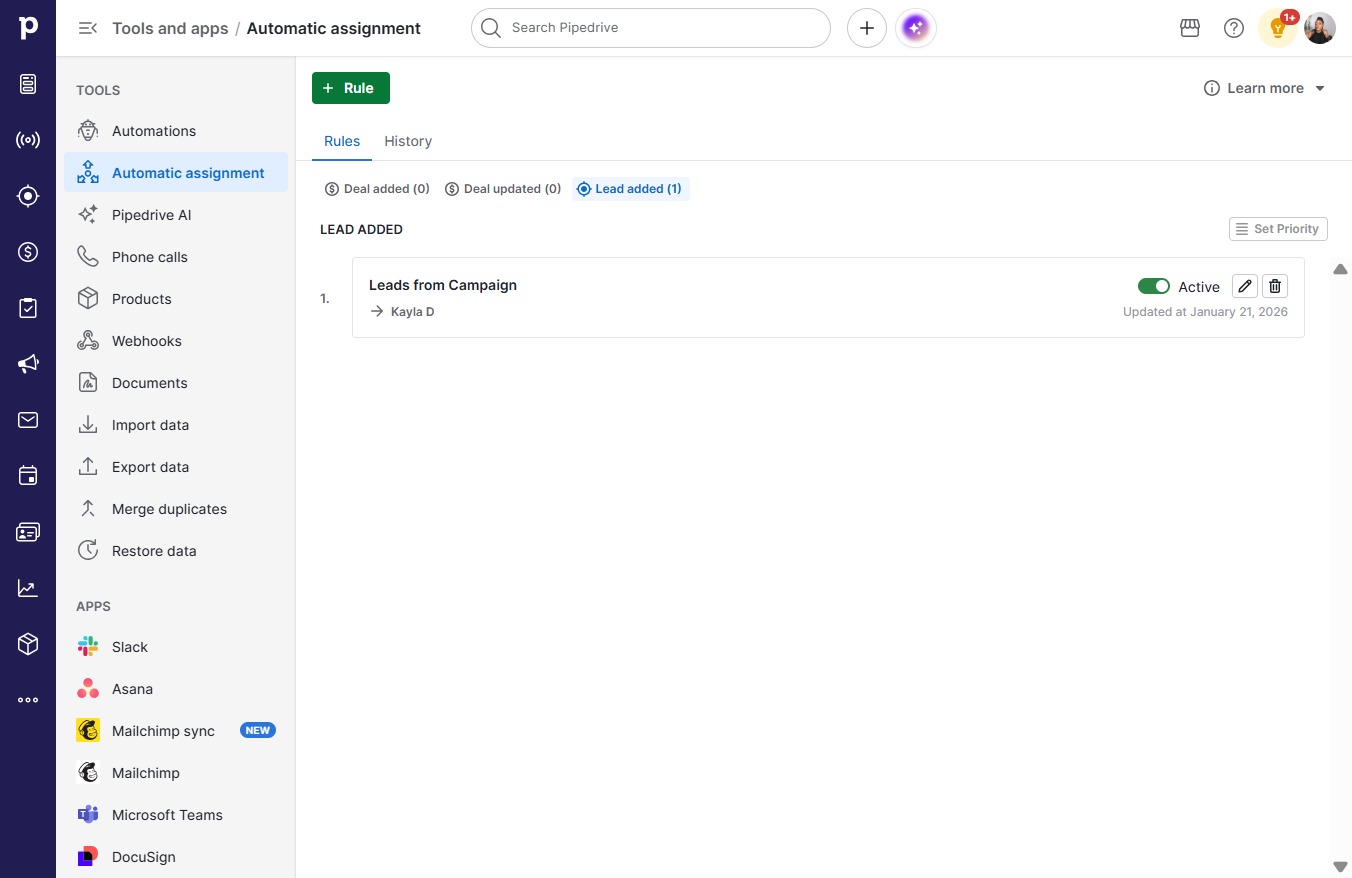
Task: Switch to the History tab
Action: click(x=408, y=141)
